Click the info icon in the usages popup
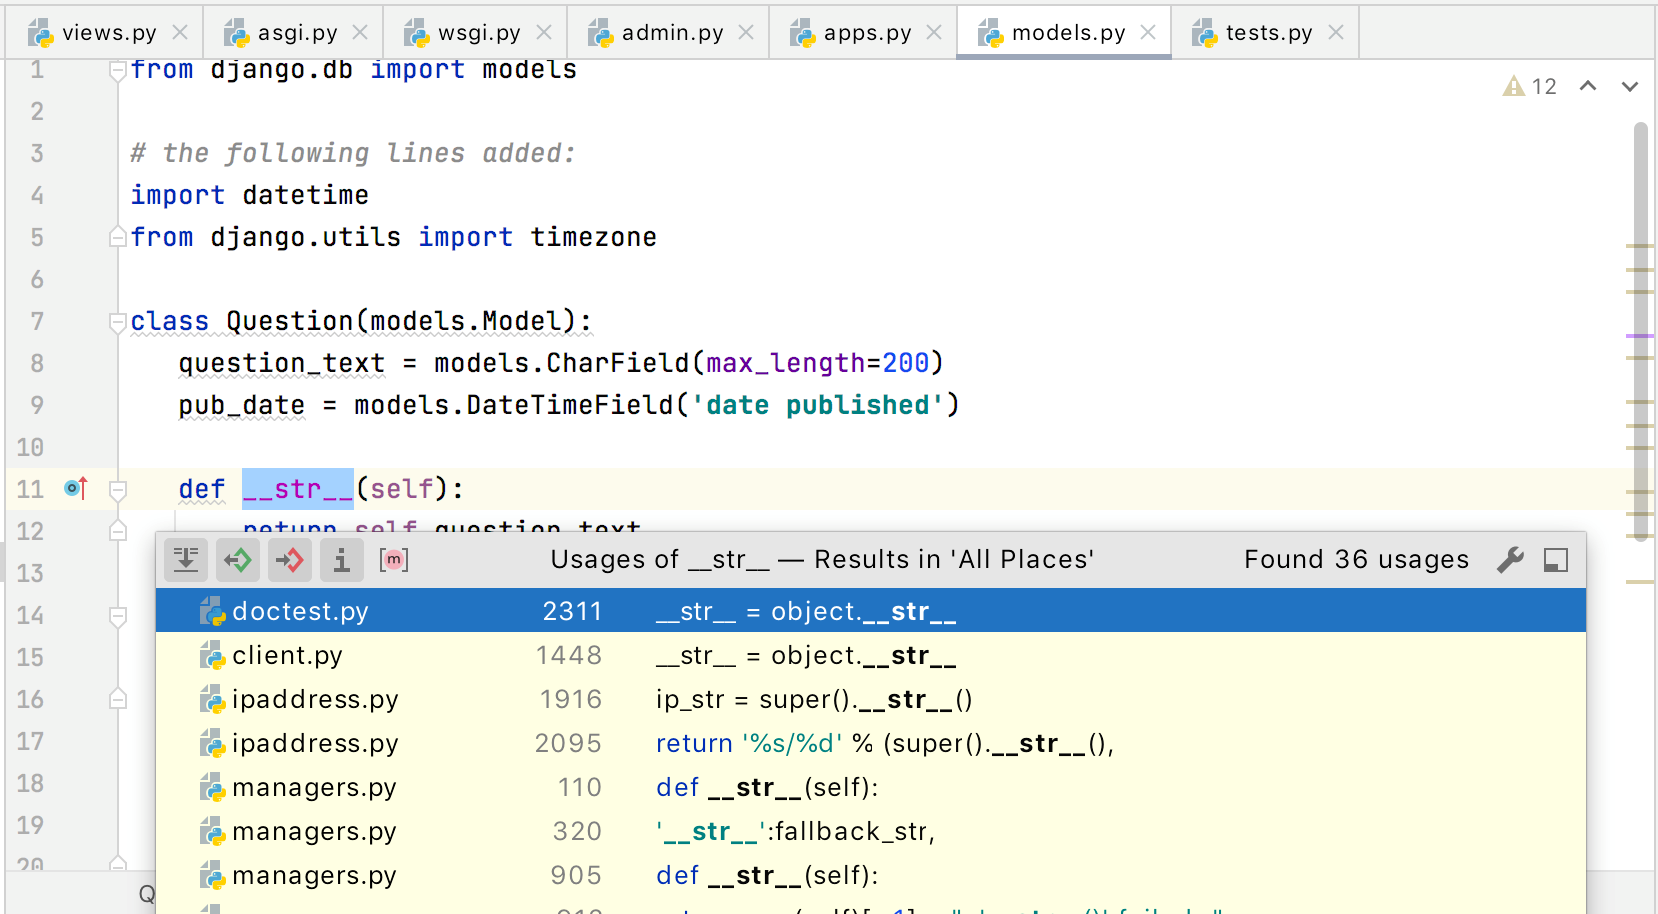The image size is (1658, 914). 341,560
